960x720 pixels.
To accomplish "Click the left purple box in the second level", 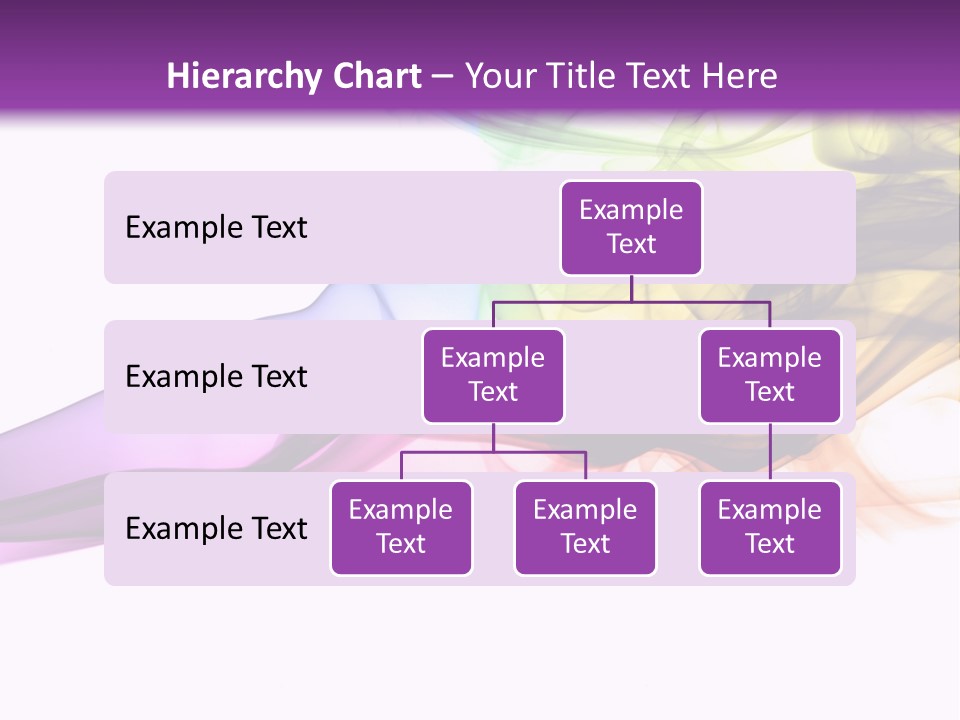I will click(x=493, y=375).
